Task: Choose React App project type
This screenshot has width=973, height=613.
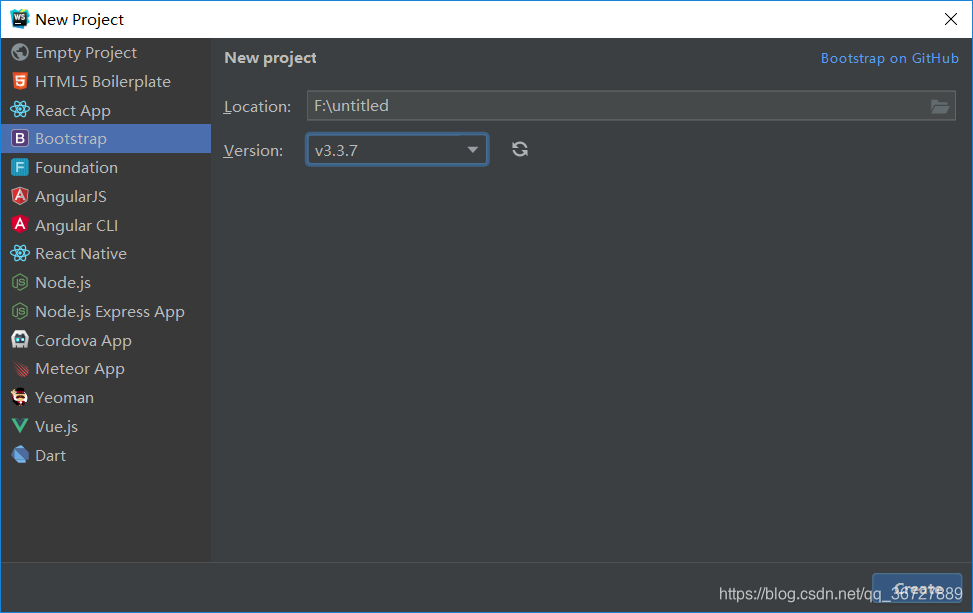Action: [x=106, y=110]
